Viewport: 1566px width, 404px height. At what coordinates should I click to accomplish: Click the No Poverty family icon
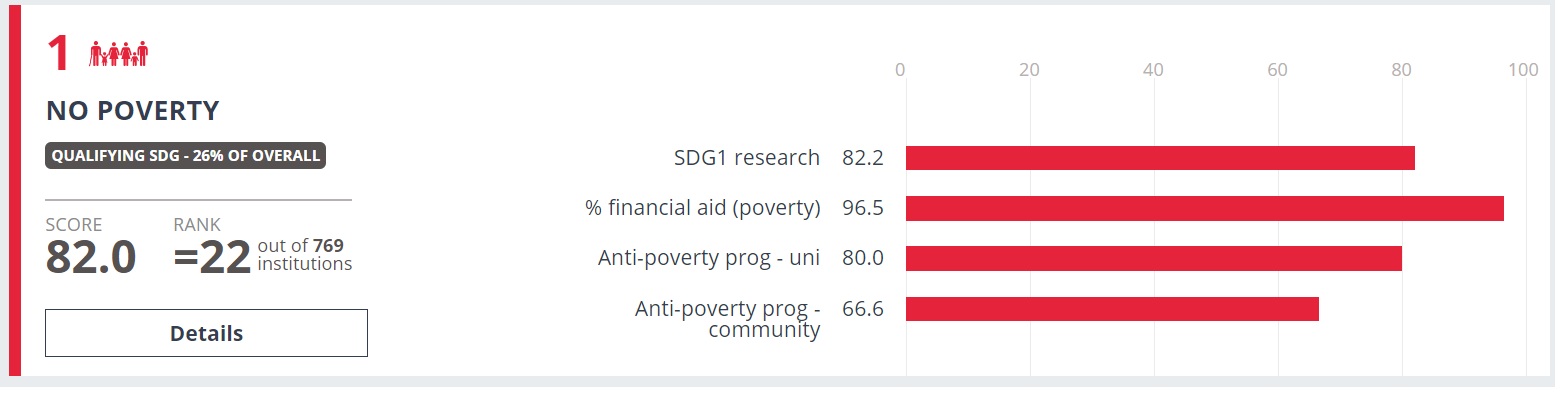[x=119, y=54]
